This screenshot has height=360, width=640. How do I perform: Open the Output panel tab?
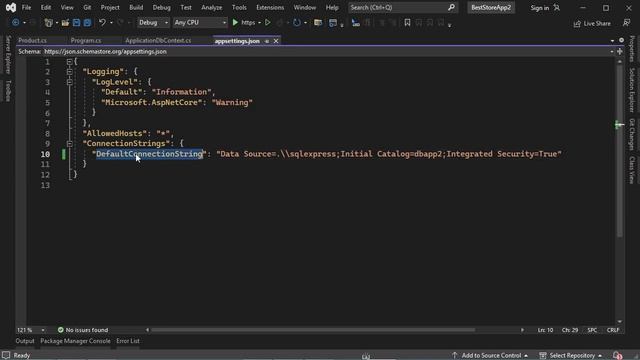(25, 341)
